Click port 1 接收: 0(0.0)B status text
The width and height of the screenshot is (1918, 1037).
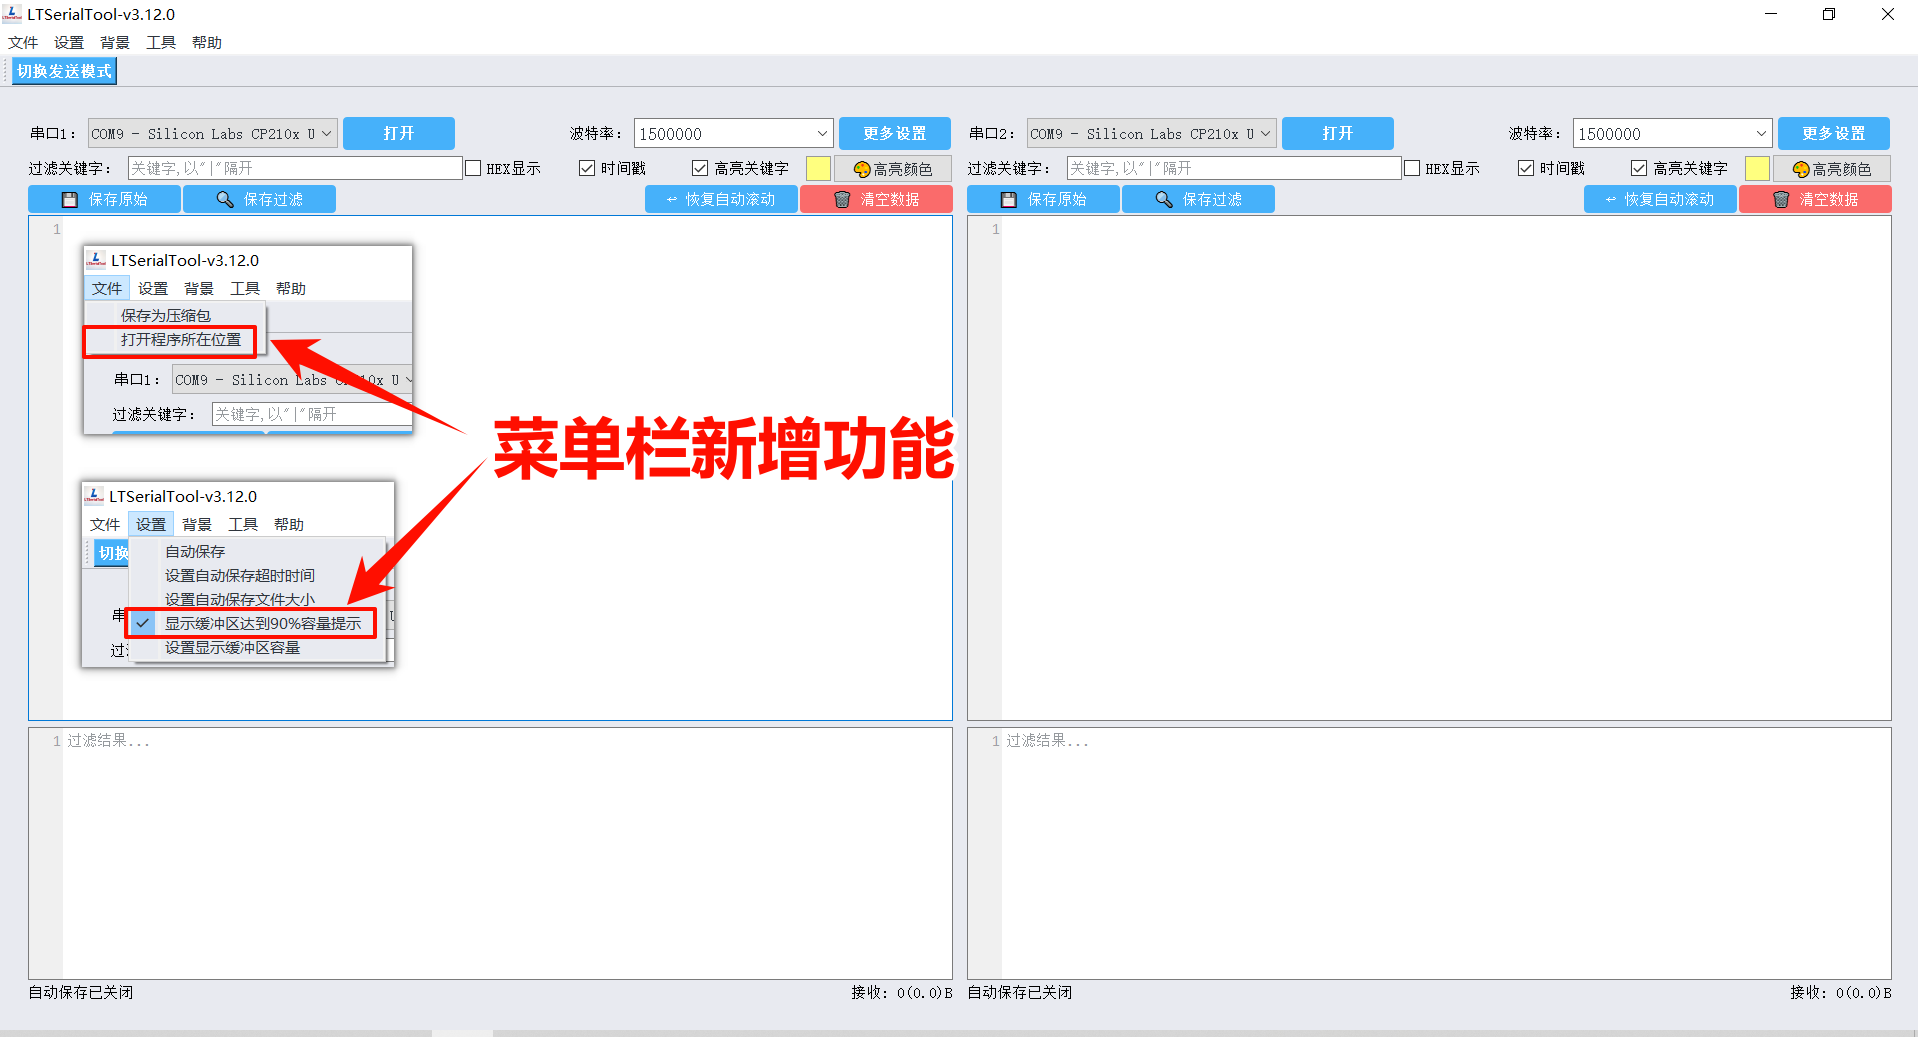(x=902, y=992)
